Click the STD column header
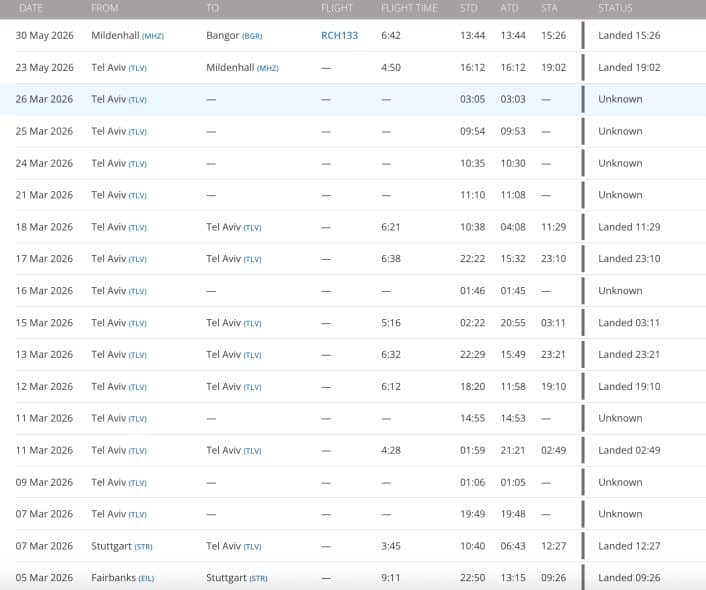This screenshot has height=590, width=706. pyautogui.click(x=468, y=8)
